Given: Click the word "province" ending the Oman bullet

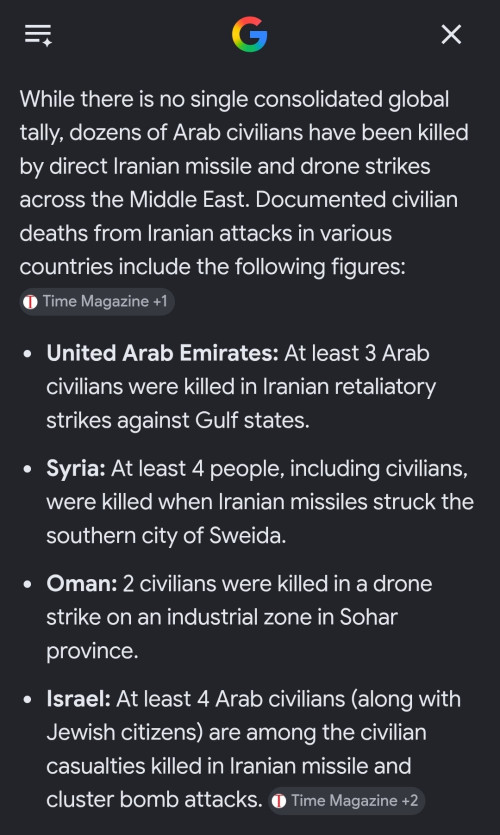Looking at the screenshot, I should coord(92,651).
